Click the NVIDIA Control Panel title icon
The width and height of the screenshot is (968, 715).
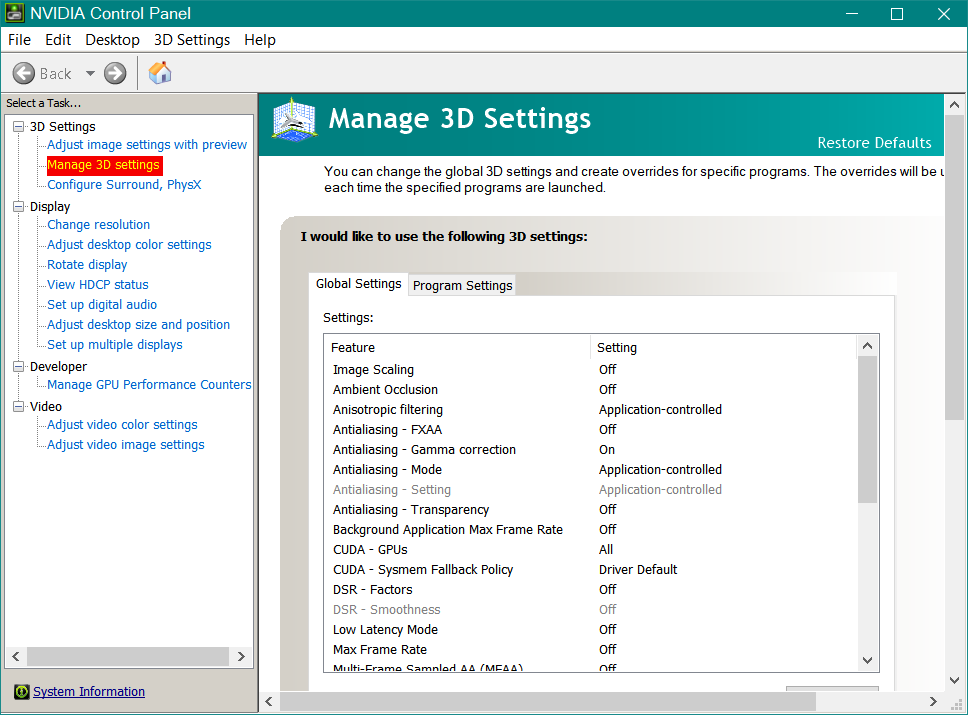pyautogui.click(x=15, y=14)
